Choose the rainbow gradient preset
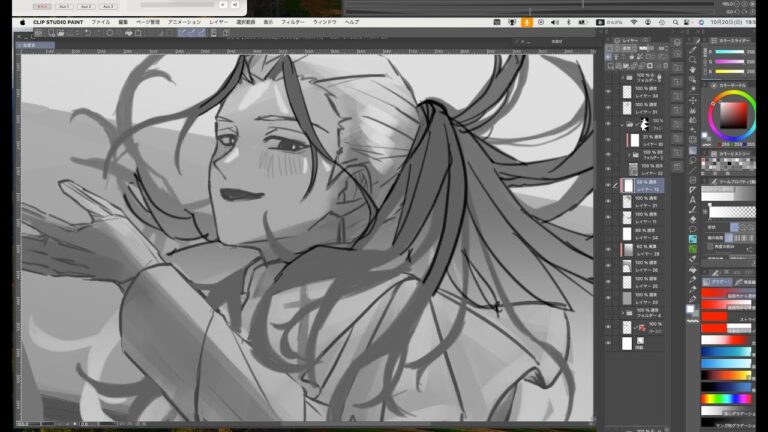The width and height of the screenshot is (768, 432). click(726, 399)
